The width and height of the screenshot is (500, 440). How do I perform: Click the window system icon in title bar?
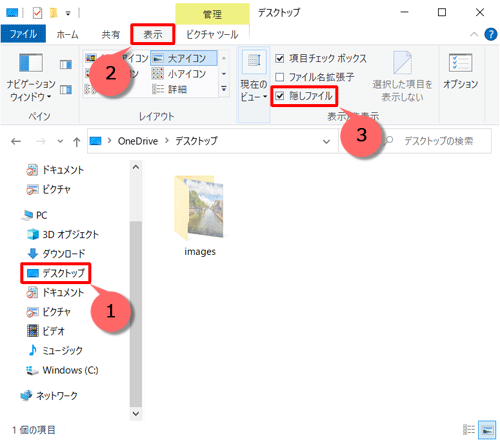pyautogui.click(x=12, y=13)
